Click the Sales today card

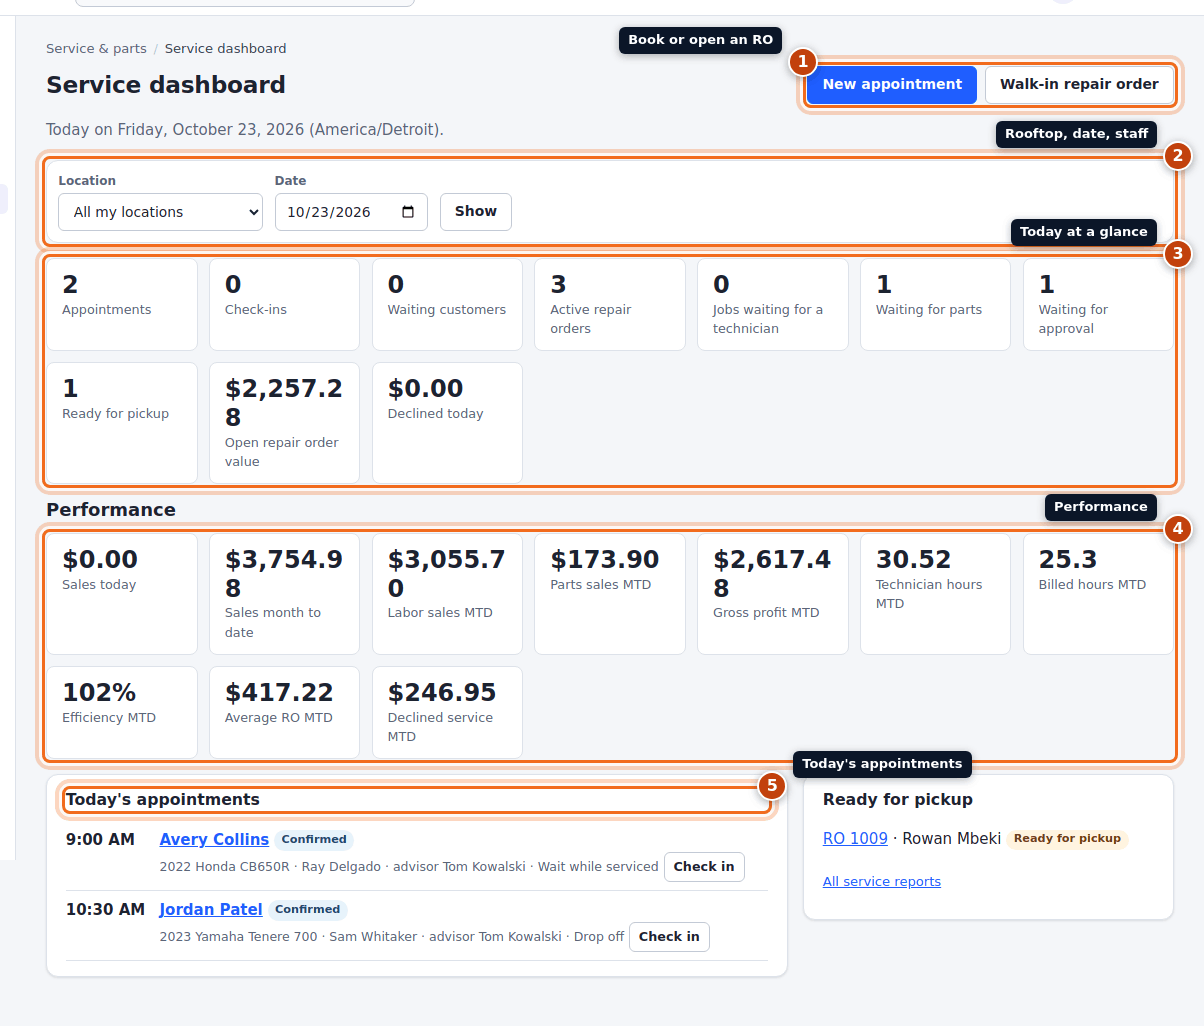click(x=122, y=594)
